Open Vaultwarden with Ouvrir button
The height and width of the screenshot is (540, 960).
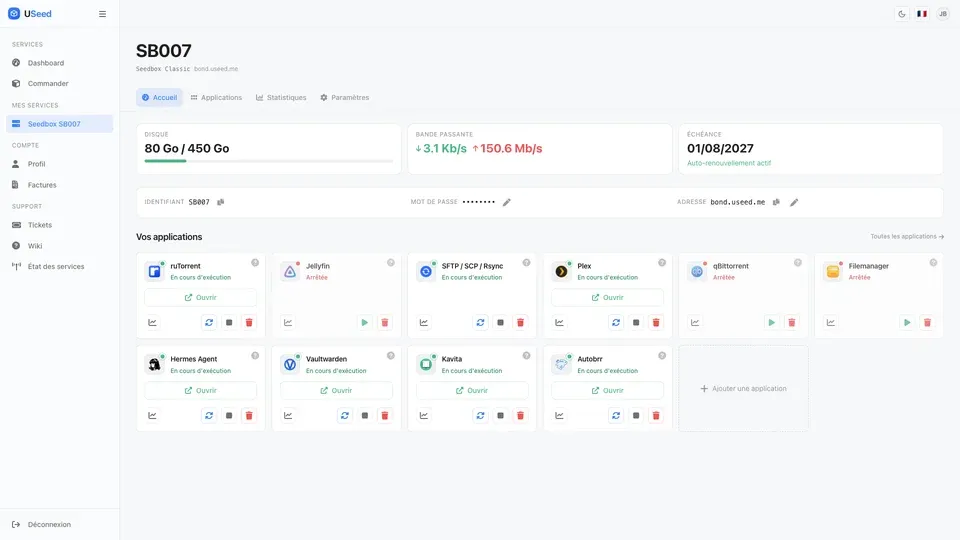337,391
